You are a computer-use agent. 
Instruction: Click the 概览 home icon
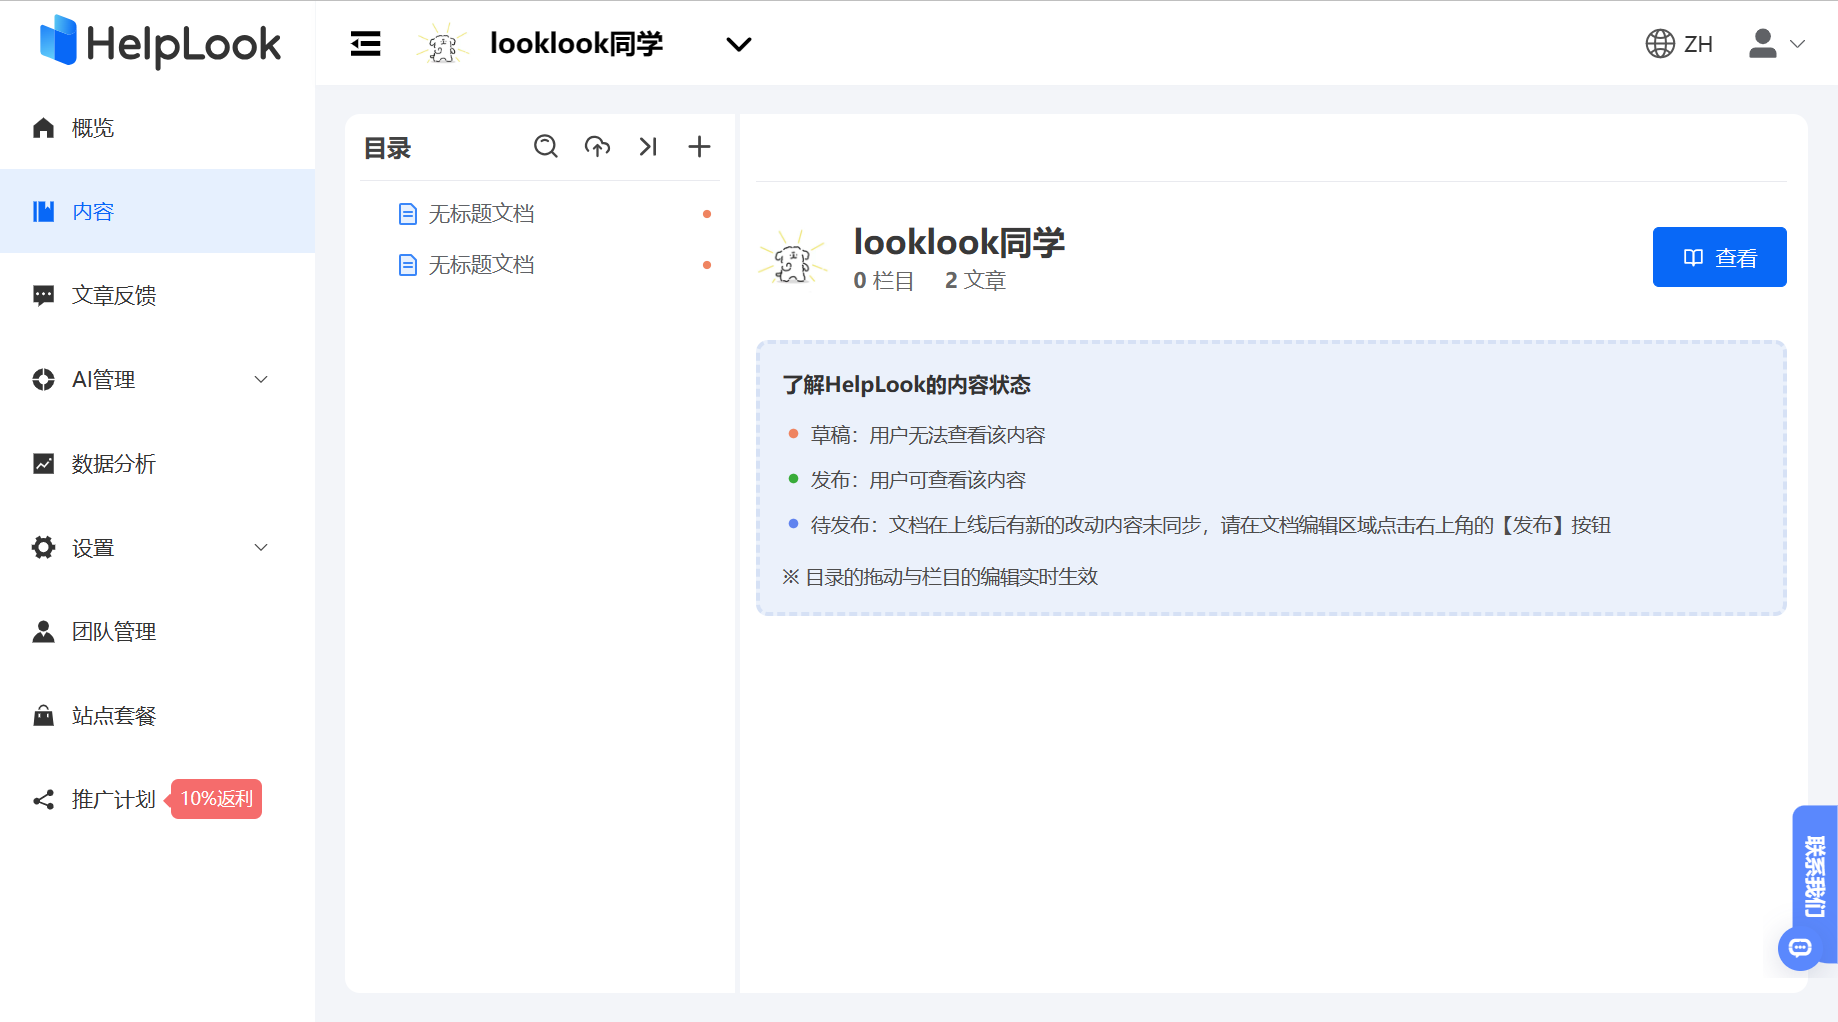(x=43, y=128)
